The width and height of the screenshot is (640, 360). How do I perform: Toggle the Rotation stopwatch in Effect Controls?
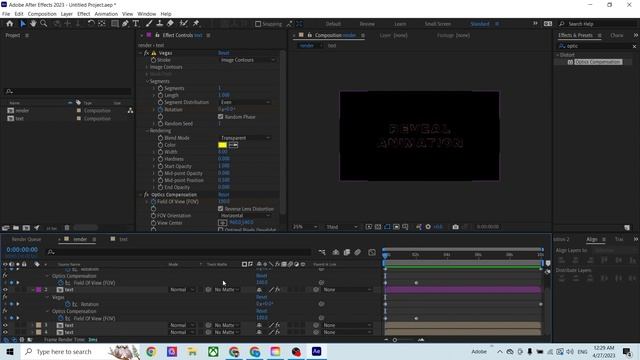[160, 109]
